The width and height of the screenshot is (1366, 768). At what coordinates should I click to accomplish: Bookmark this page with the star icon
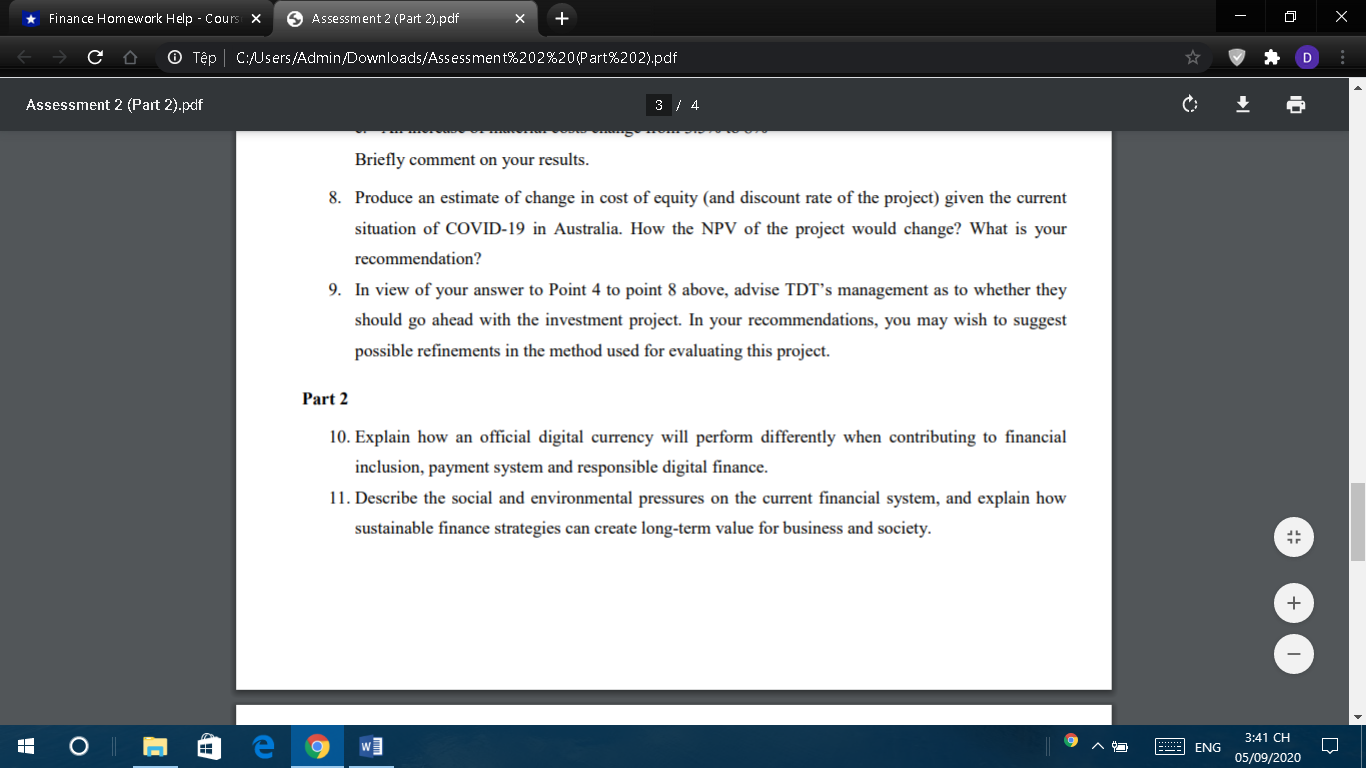[x=1192, y=57]
